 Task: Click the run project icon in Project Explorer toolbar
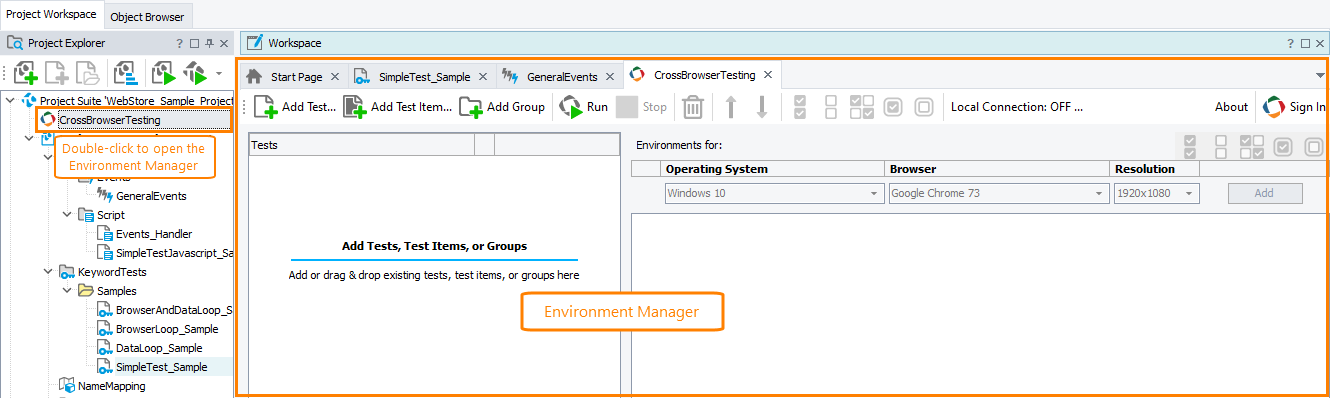[x=164, y=73]
